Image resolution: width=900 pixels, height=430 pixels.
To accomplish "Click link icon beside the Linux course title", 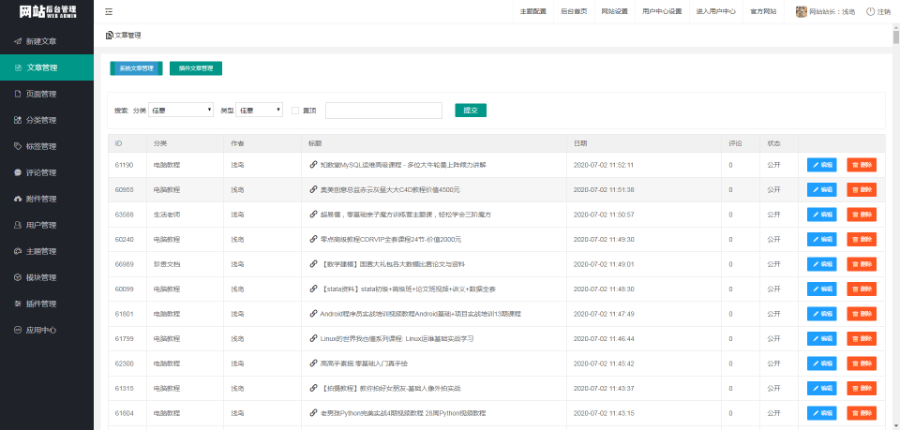I will pyautogui.click(x=313, y=339).
